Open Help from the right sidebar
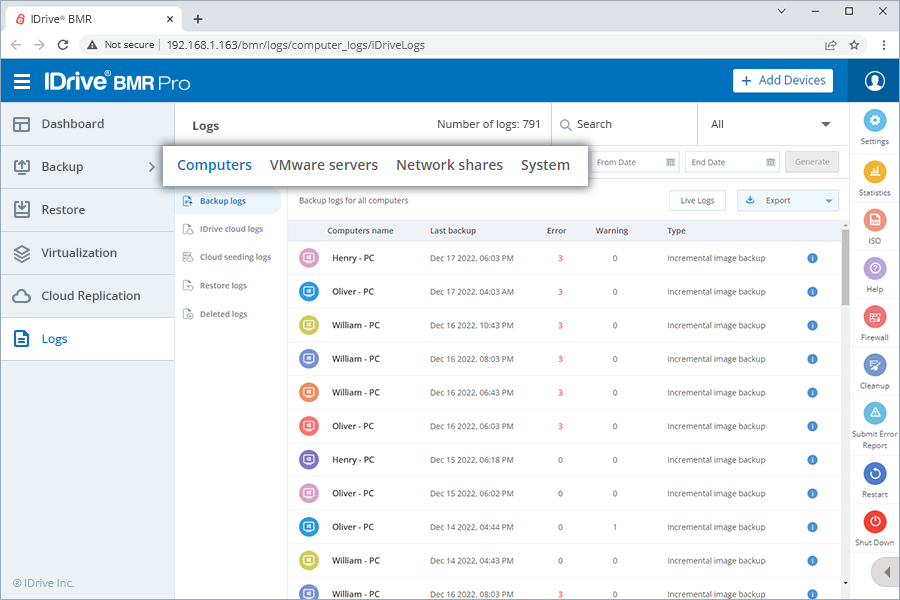Screen dimensions: 900x600 coord(874,270)
